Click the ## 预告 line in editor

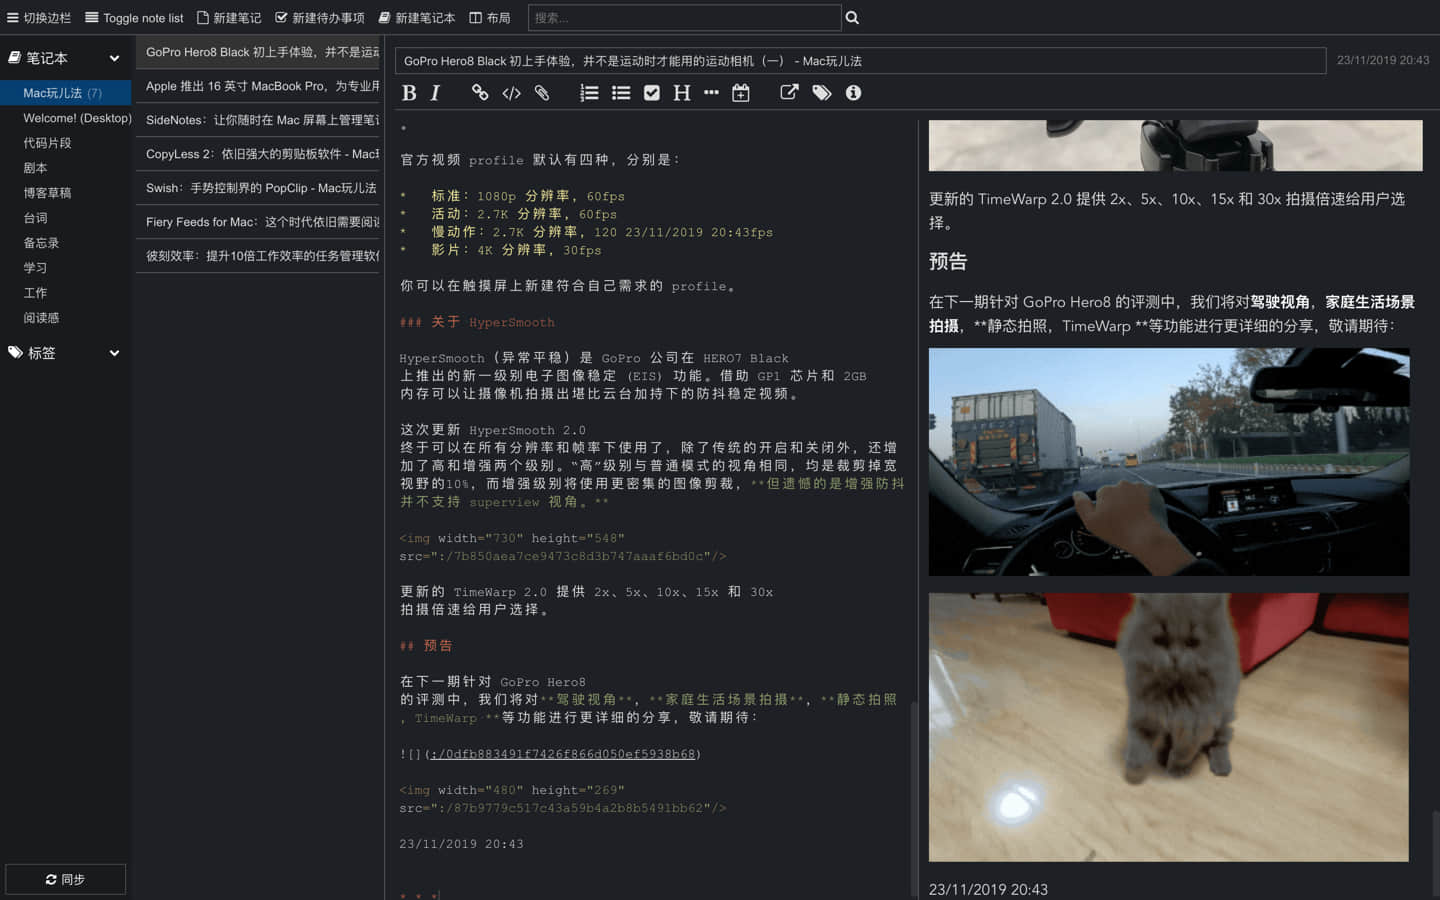tap(426, 646)
